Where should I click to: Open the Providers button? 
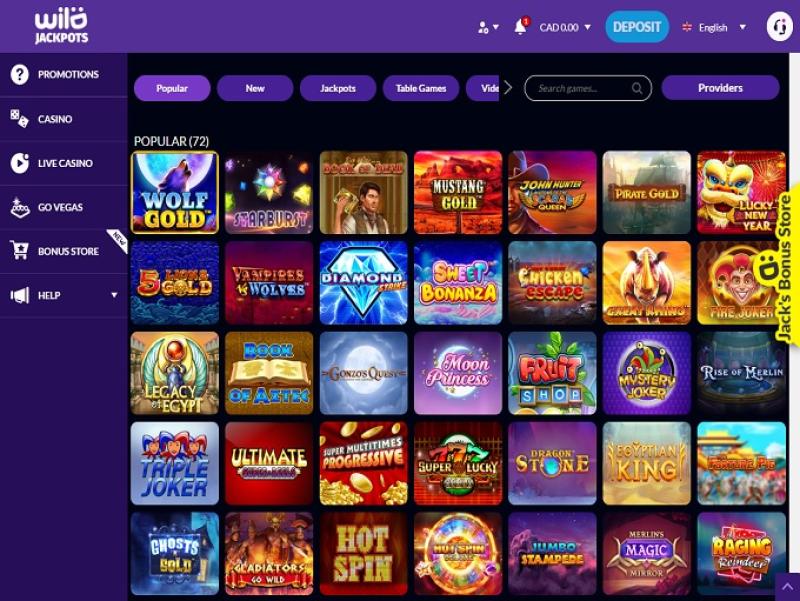[x=720, y=88]
